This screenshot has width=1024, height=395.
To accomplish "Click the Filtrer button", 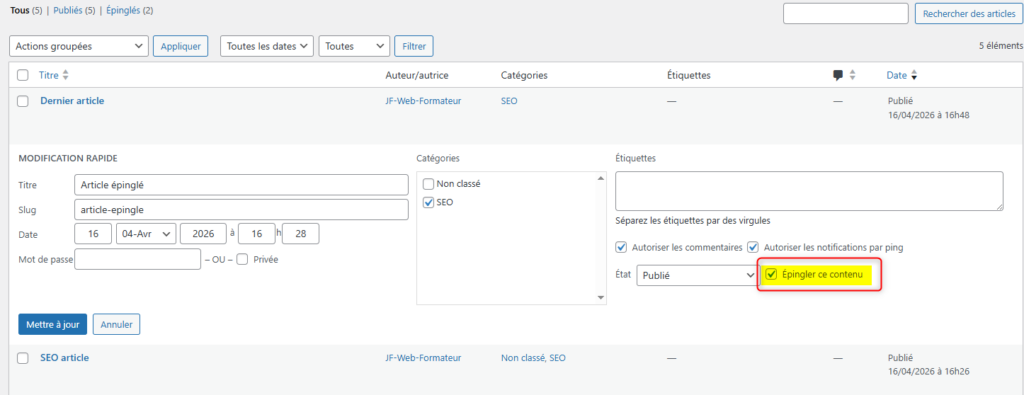I will tap(414, 46).
